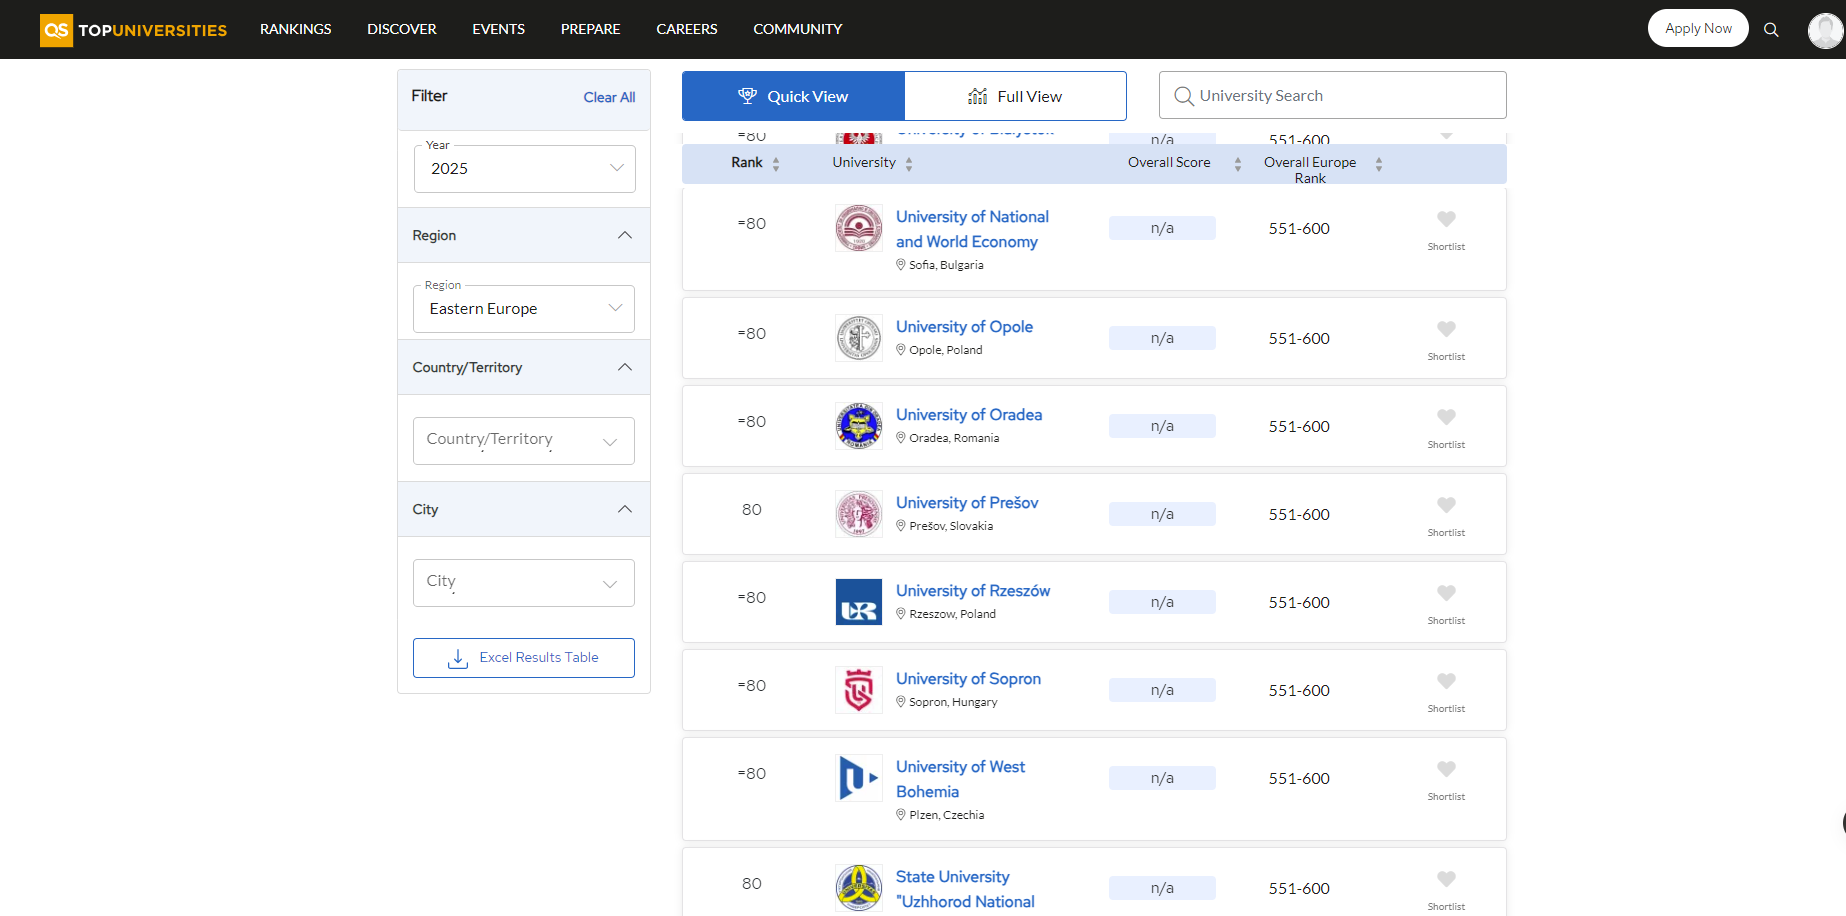Viewport: 1846px width, 916px height.
Task: Sort by Rank column arrows
Action: tap(776, 164)
